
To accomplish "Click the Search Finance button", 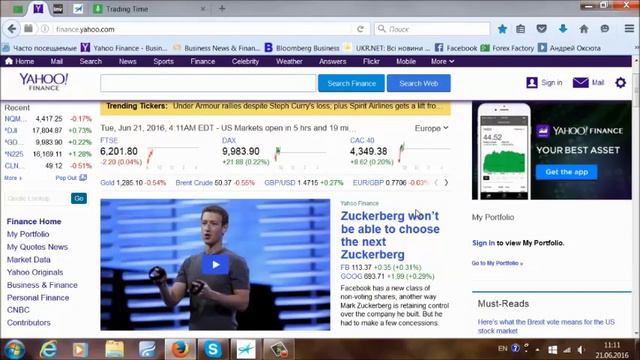I will click(x=351, y=83).
